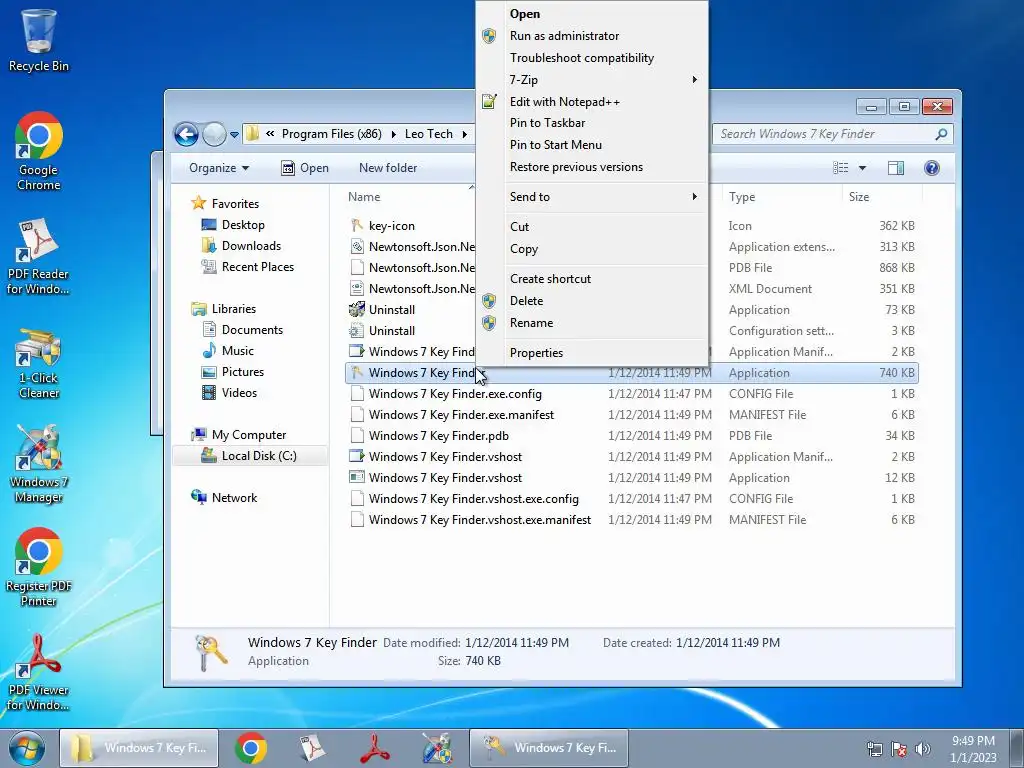
Task: Click the Leo Tech breadcrumb
Action: pos(428,134)
